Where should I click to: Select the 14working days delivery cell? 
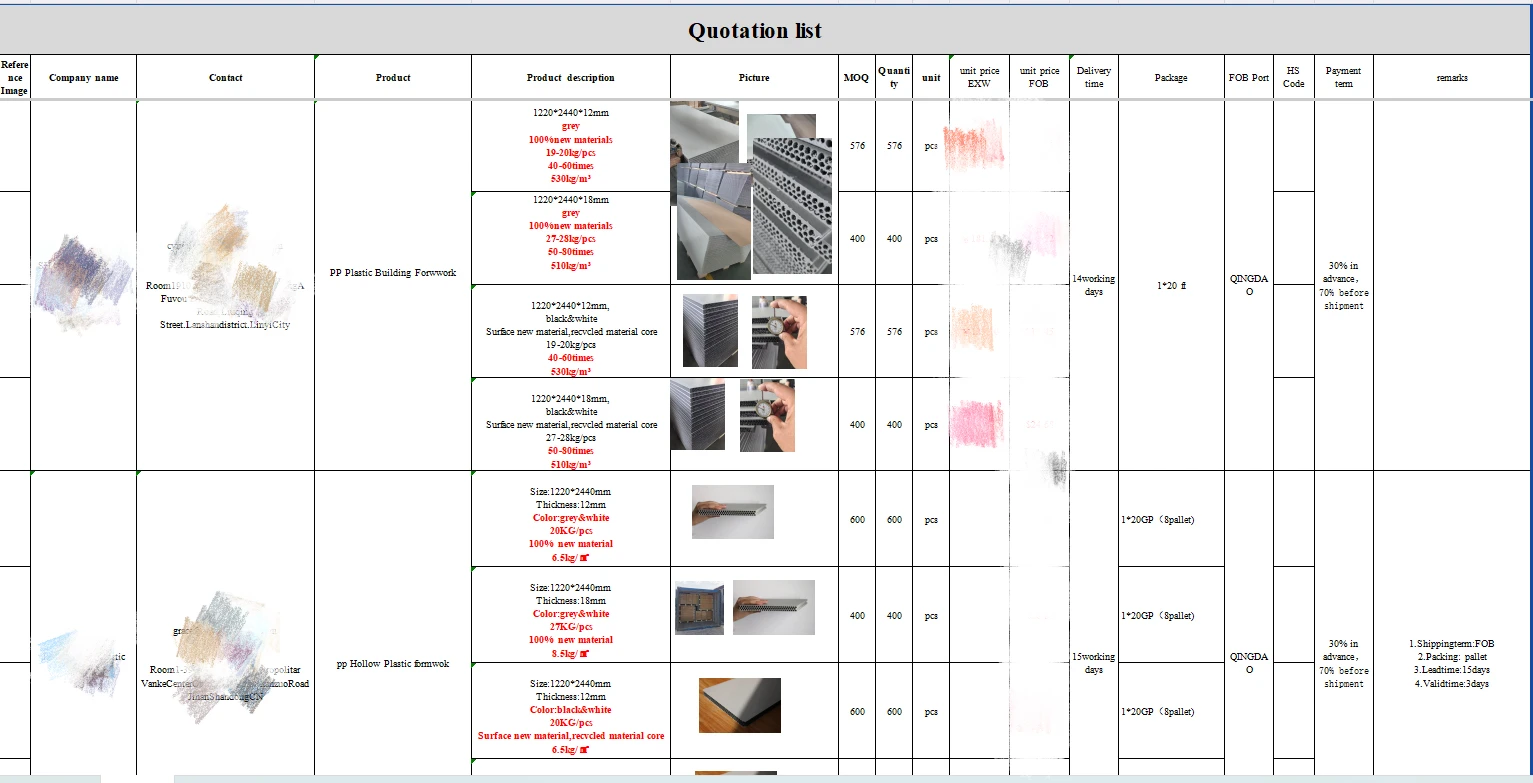pyautogui.click(x=1094, y=285)
